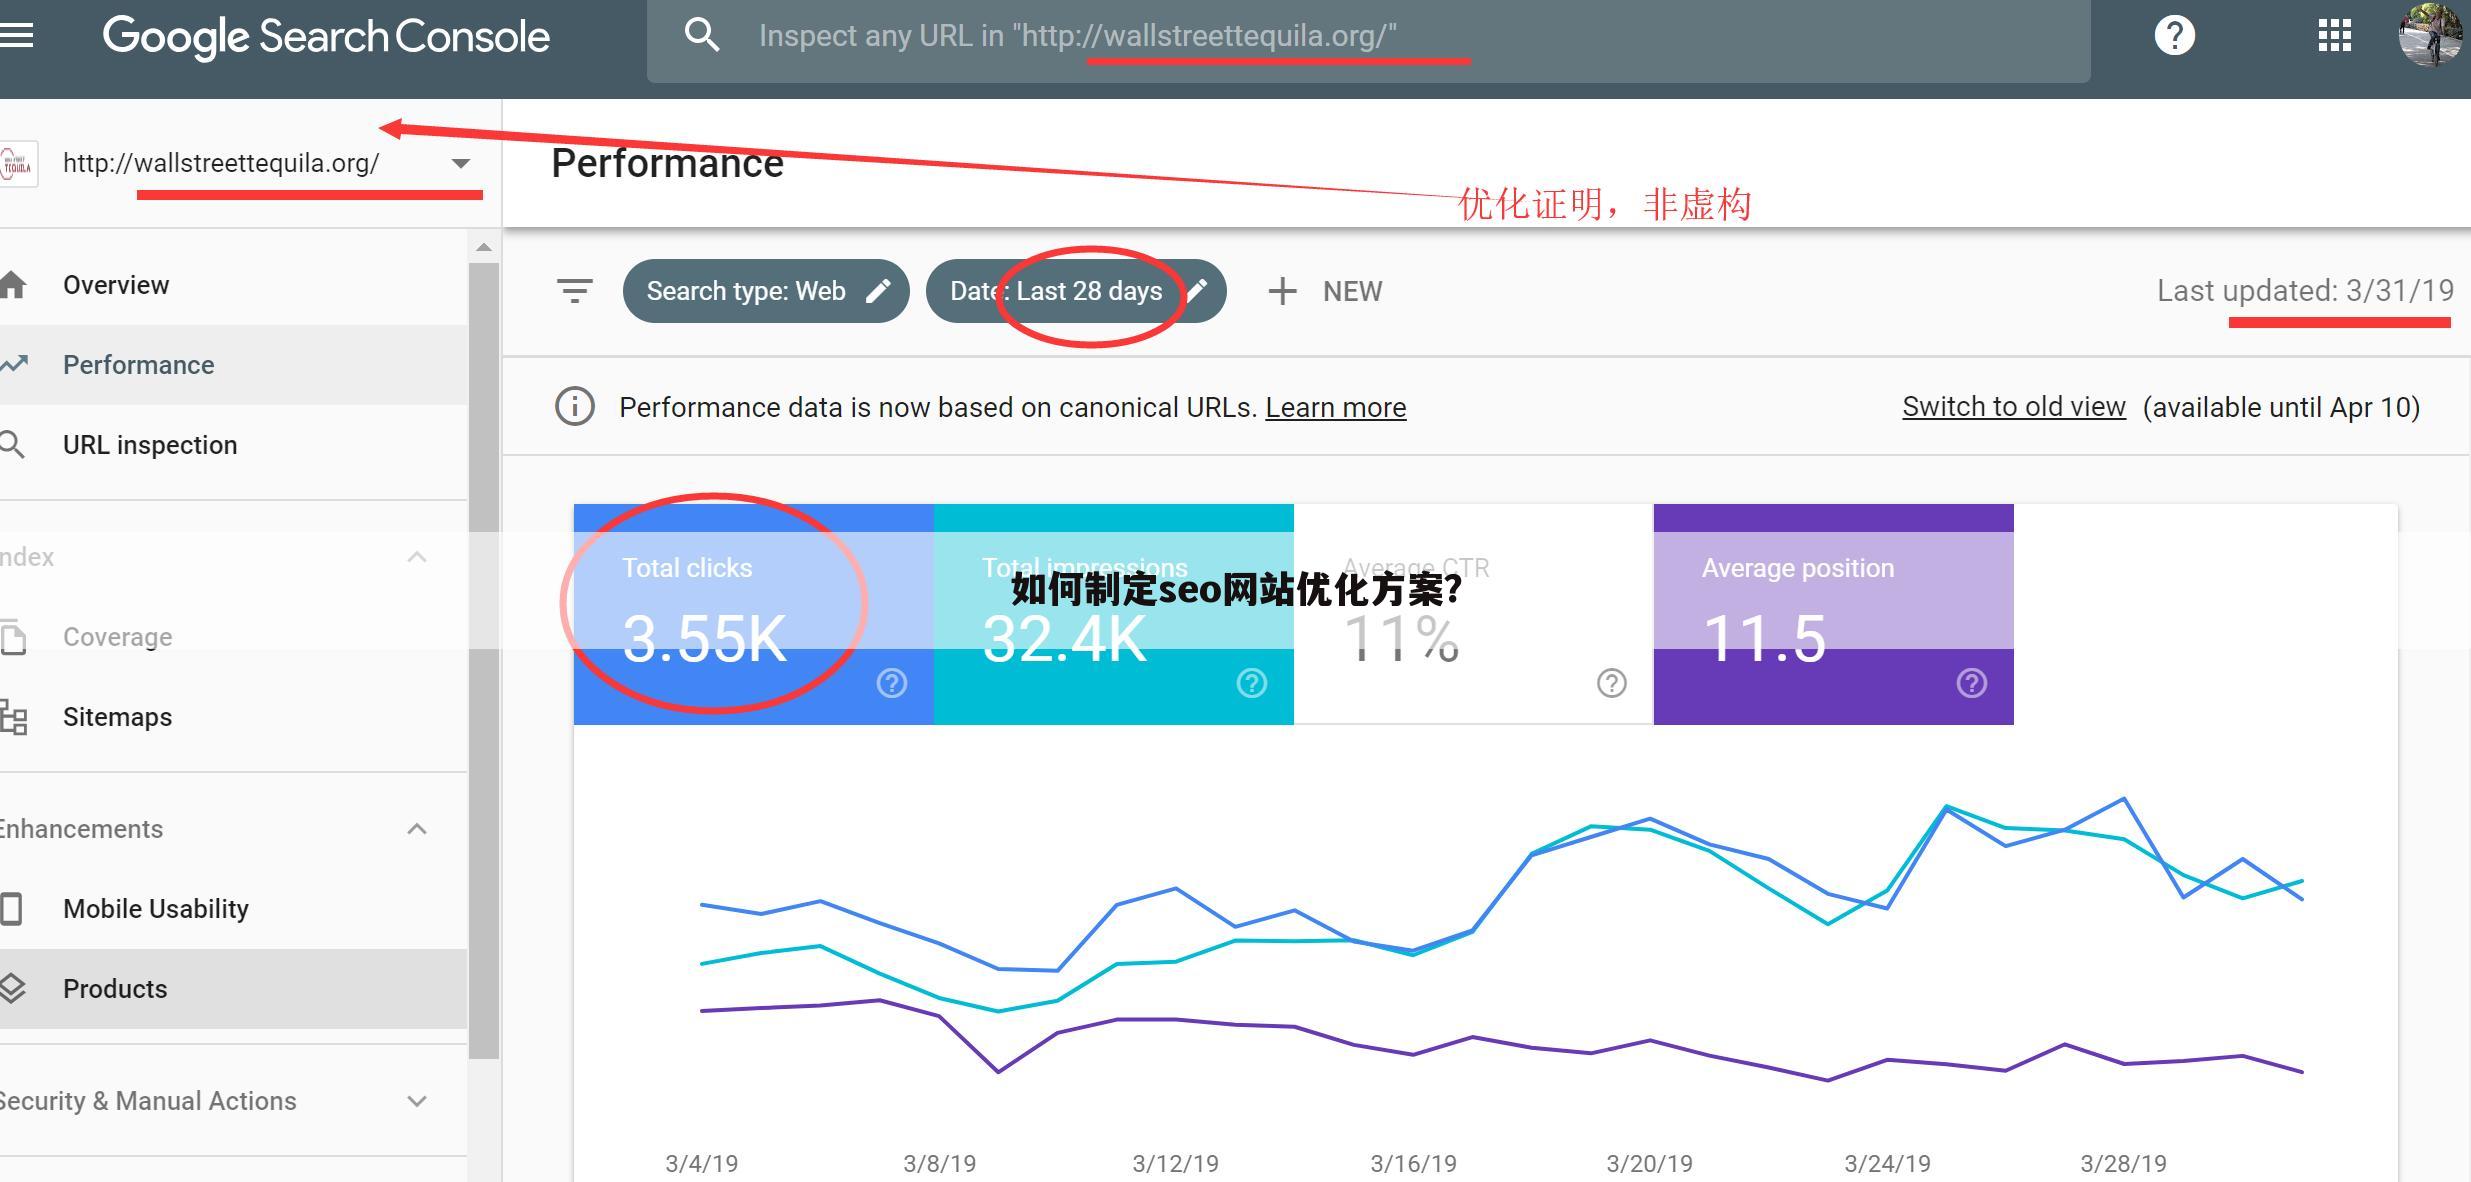The image size is (2471, 1182).
Task: Click the Products layers icon
Action: [x=12, y=988]
